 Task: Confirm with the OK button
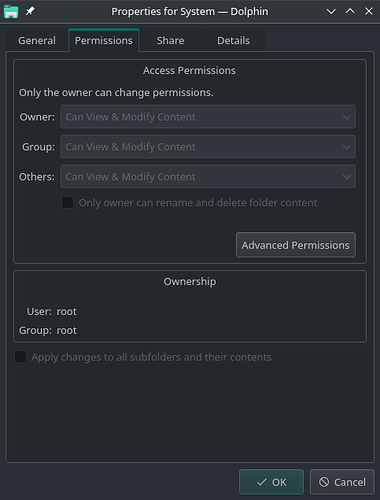click(x=271, y=482)
